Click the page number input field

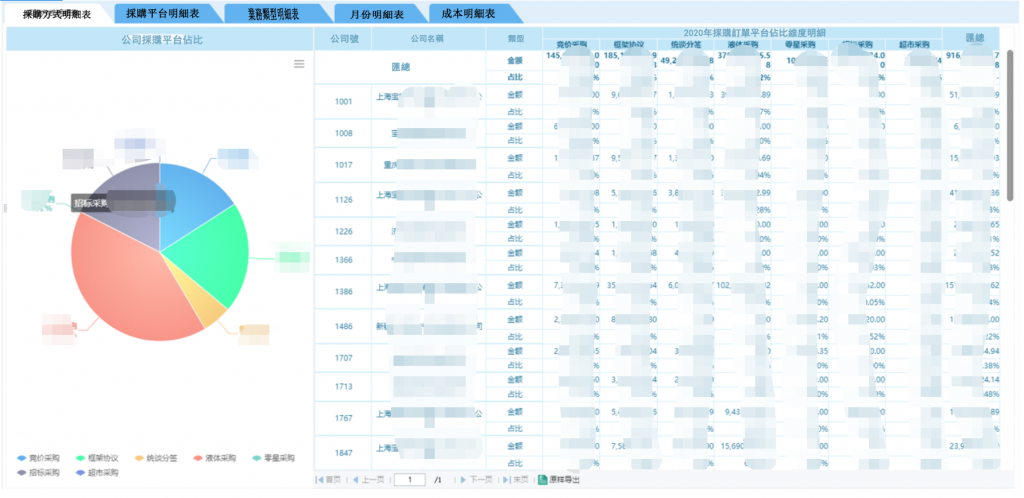409,480
